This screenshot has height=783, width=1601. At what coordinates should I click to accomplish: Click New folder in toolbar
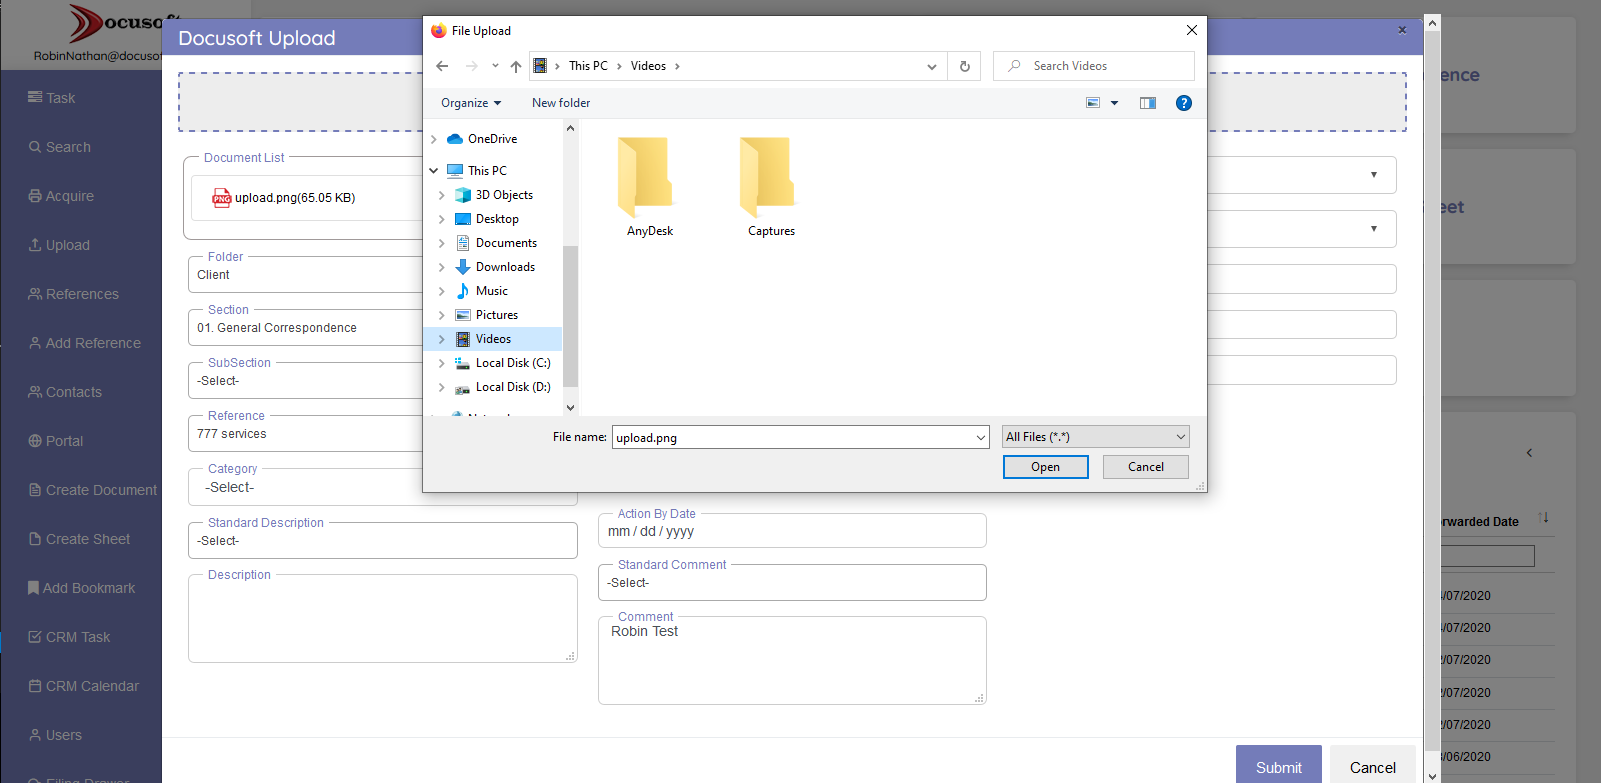coord(561,103)
